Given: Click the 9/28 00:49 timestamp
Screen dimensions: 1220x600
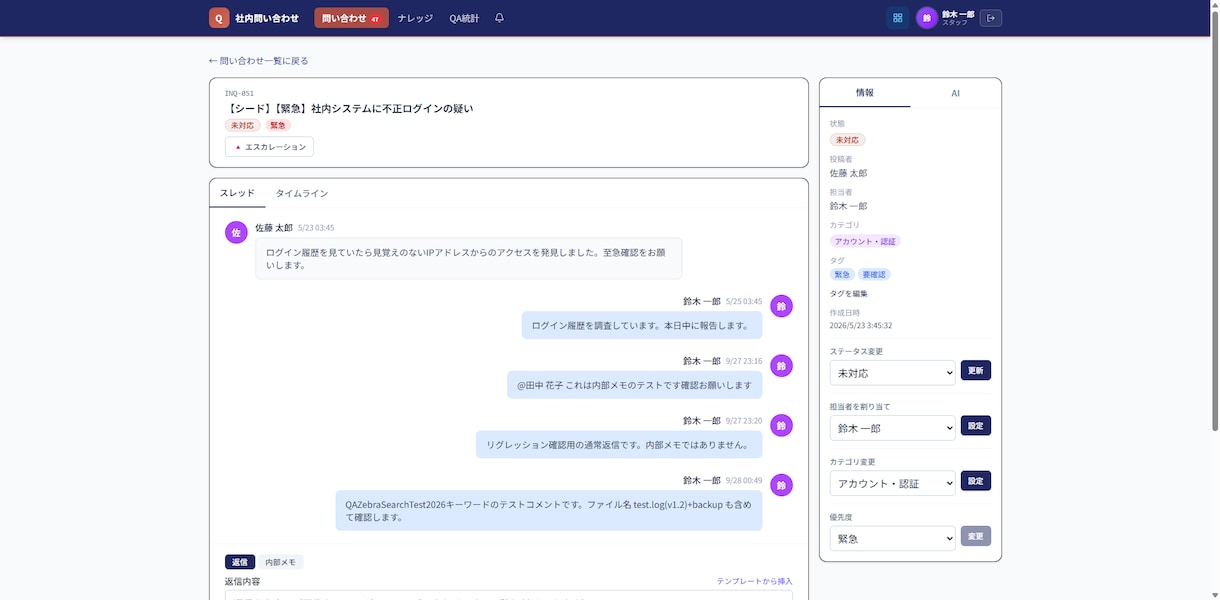Looking at the screenshot, I should [744, 481].
